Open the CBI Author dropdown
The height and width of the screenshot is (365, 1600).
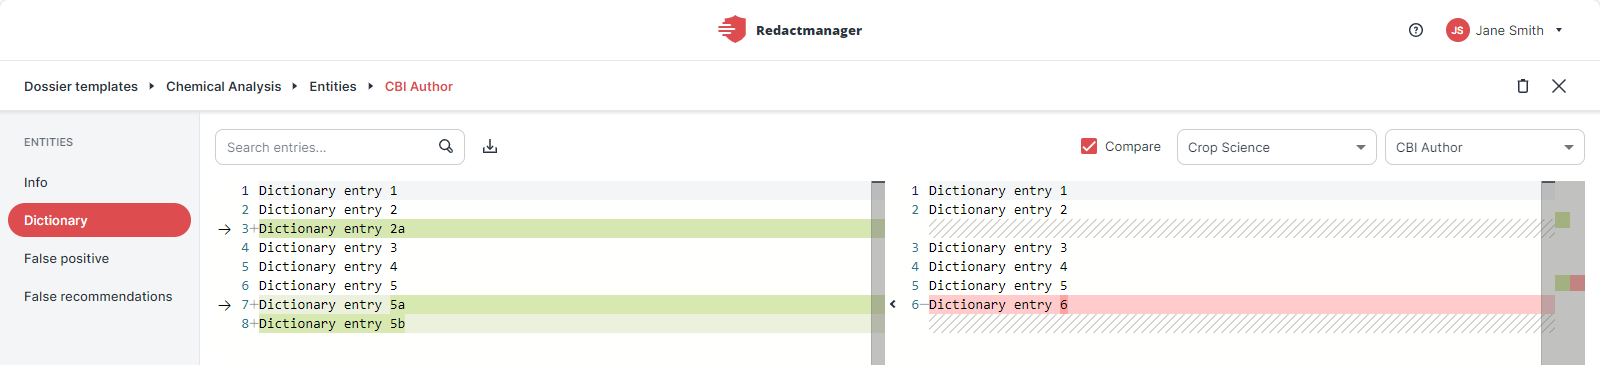tap(1485, 147)
